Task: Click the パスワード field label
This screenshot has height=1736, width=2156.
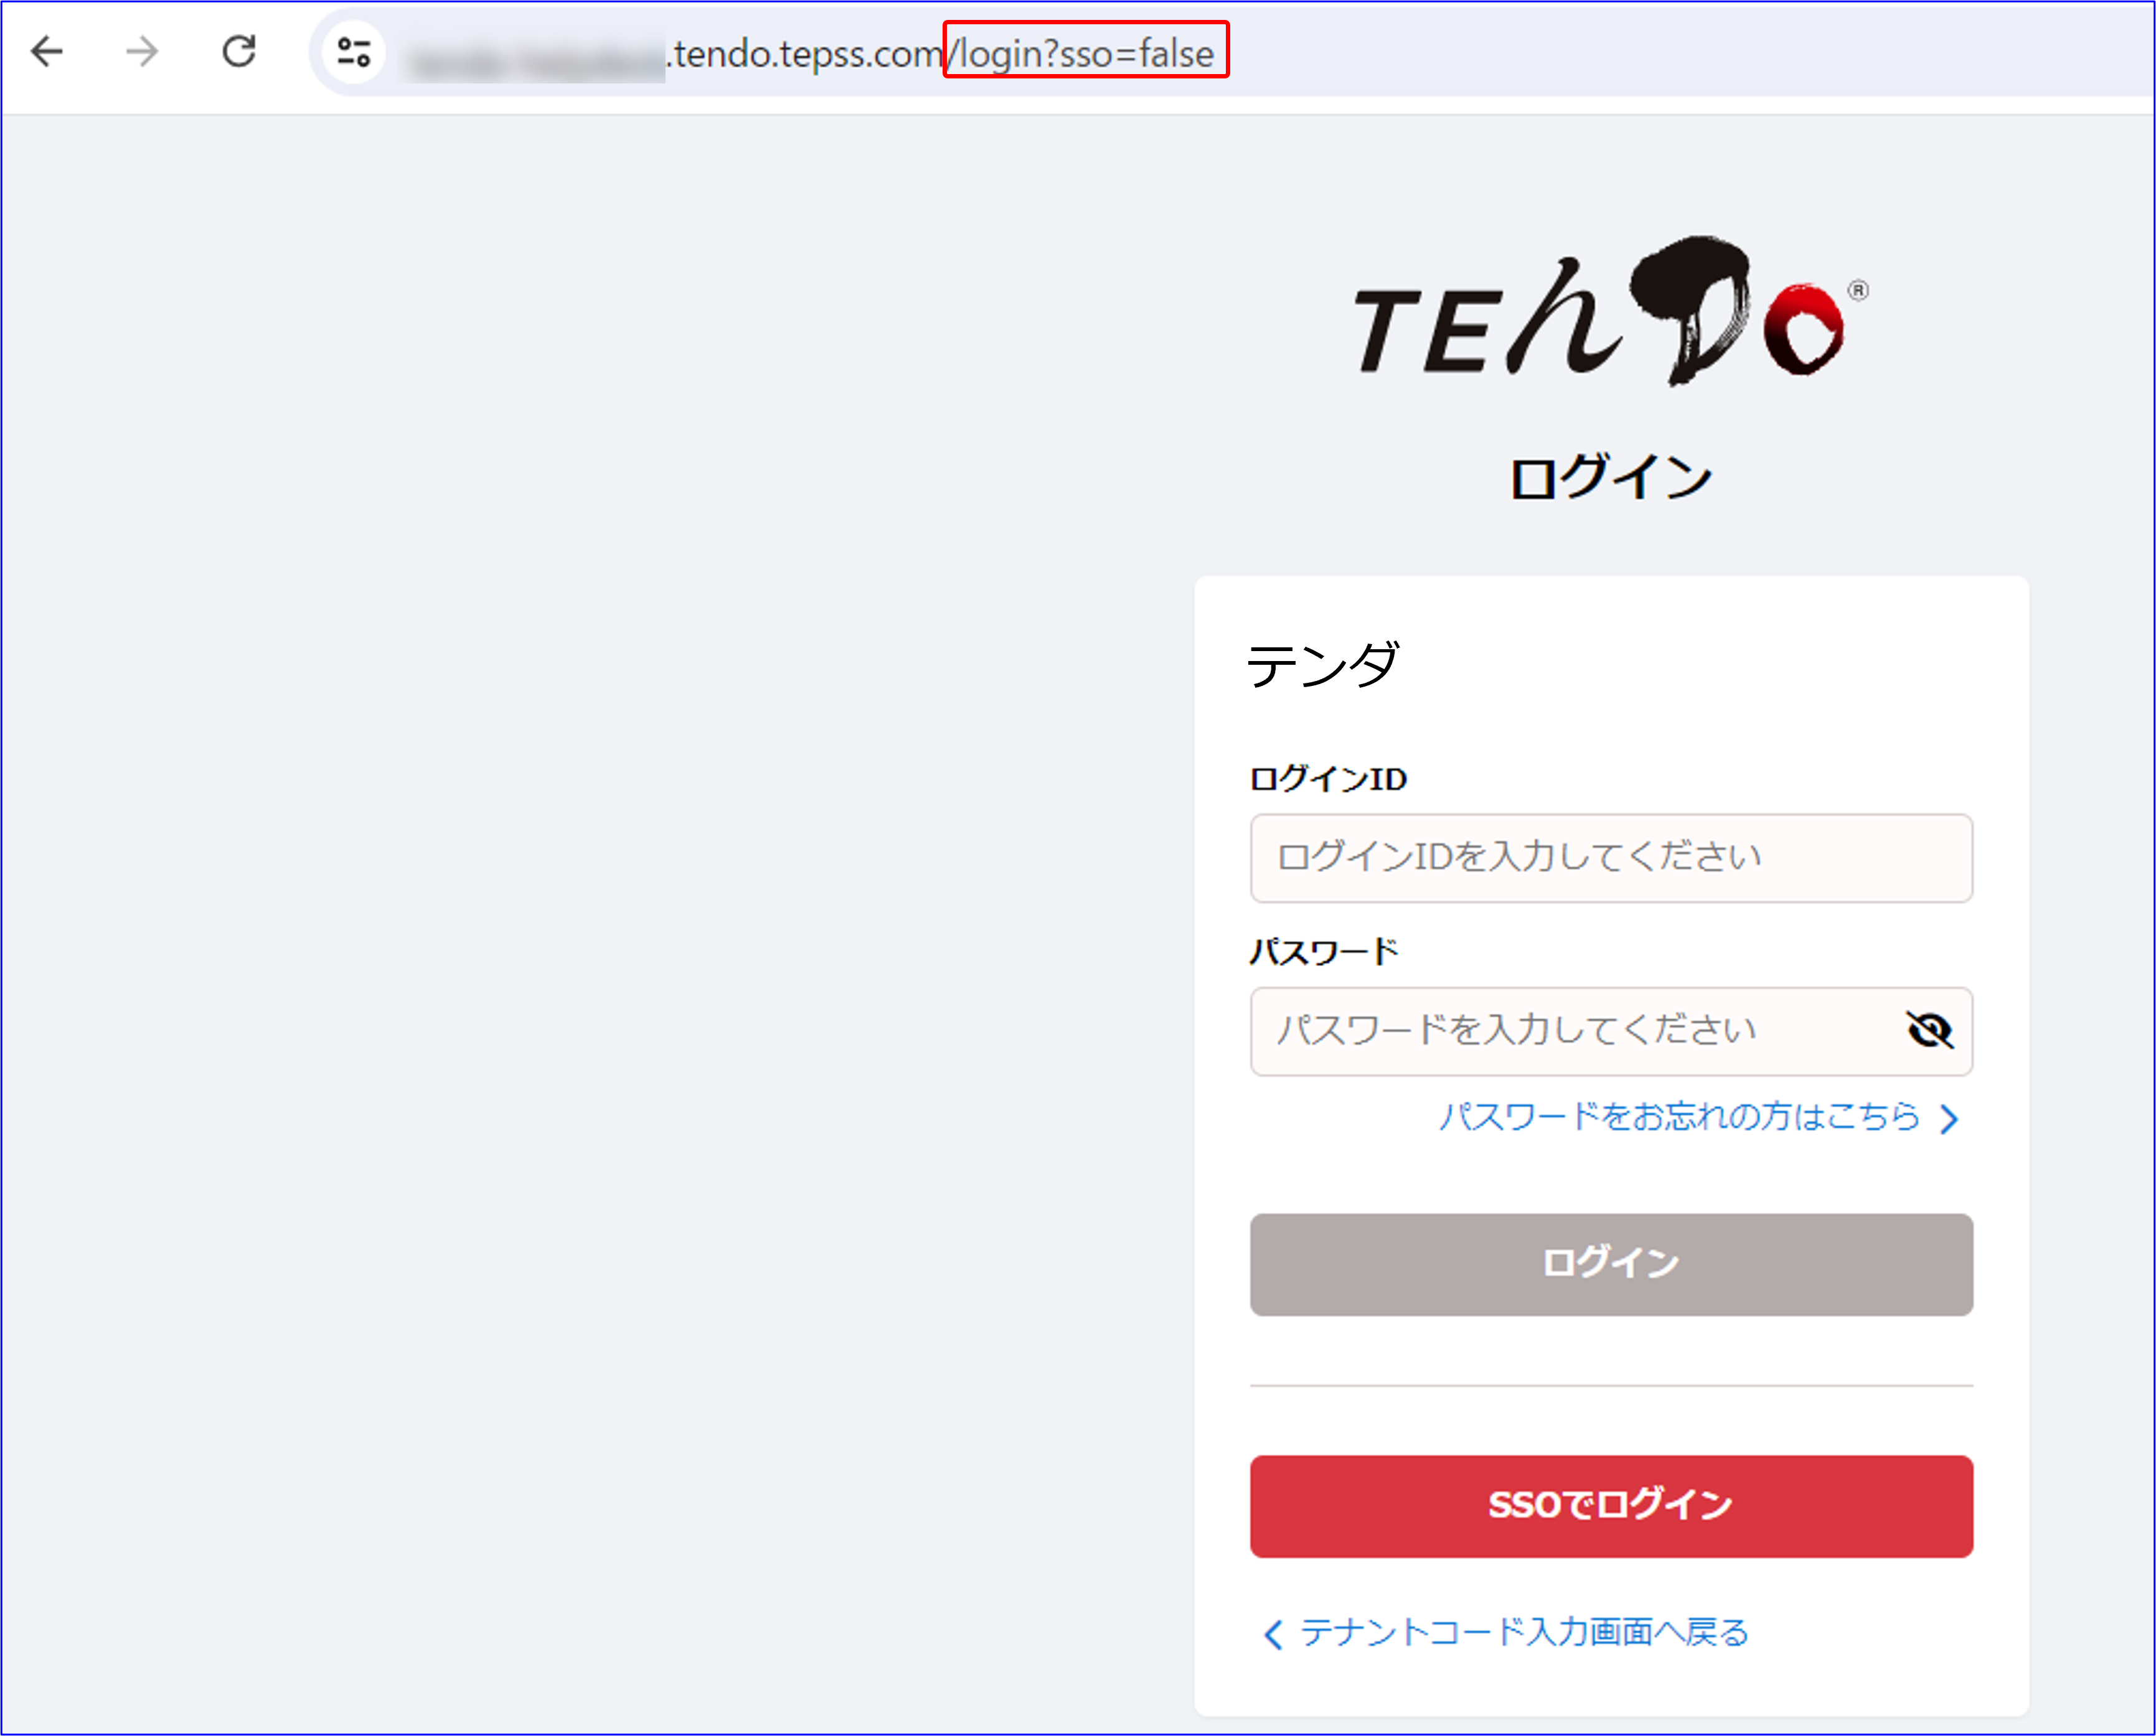Action: 1324,951
